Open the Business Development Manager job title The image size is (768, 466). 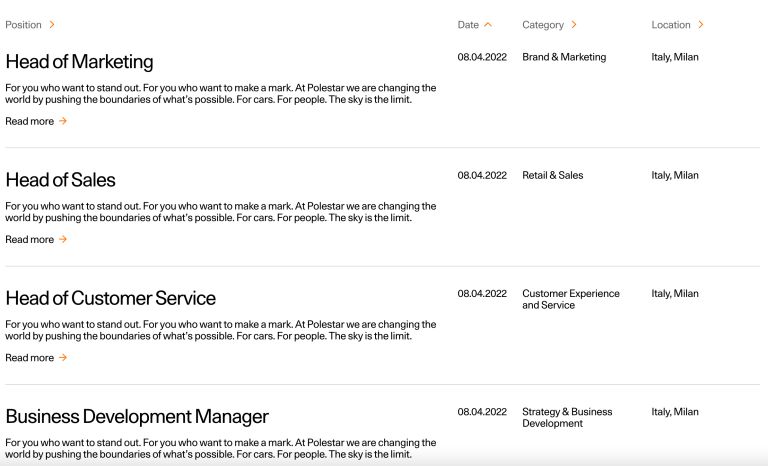point(137,417)
